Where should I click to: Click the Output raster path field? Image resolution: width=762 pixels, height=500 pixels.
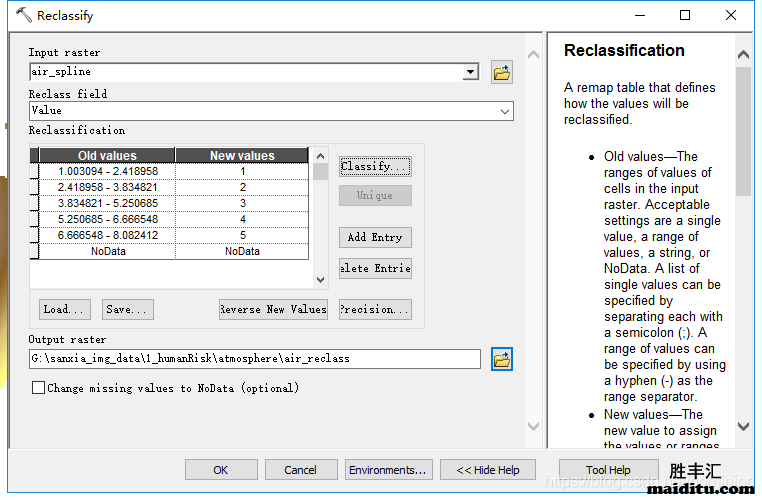click(x=255, y=359)
